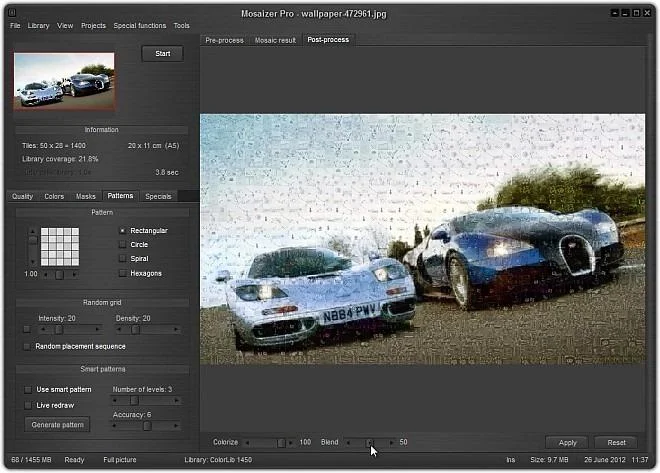Click the Colorize slider right arrow

291,443
